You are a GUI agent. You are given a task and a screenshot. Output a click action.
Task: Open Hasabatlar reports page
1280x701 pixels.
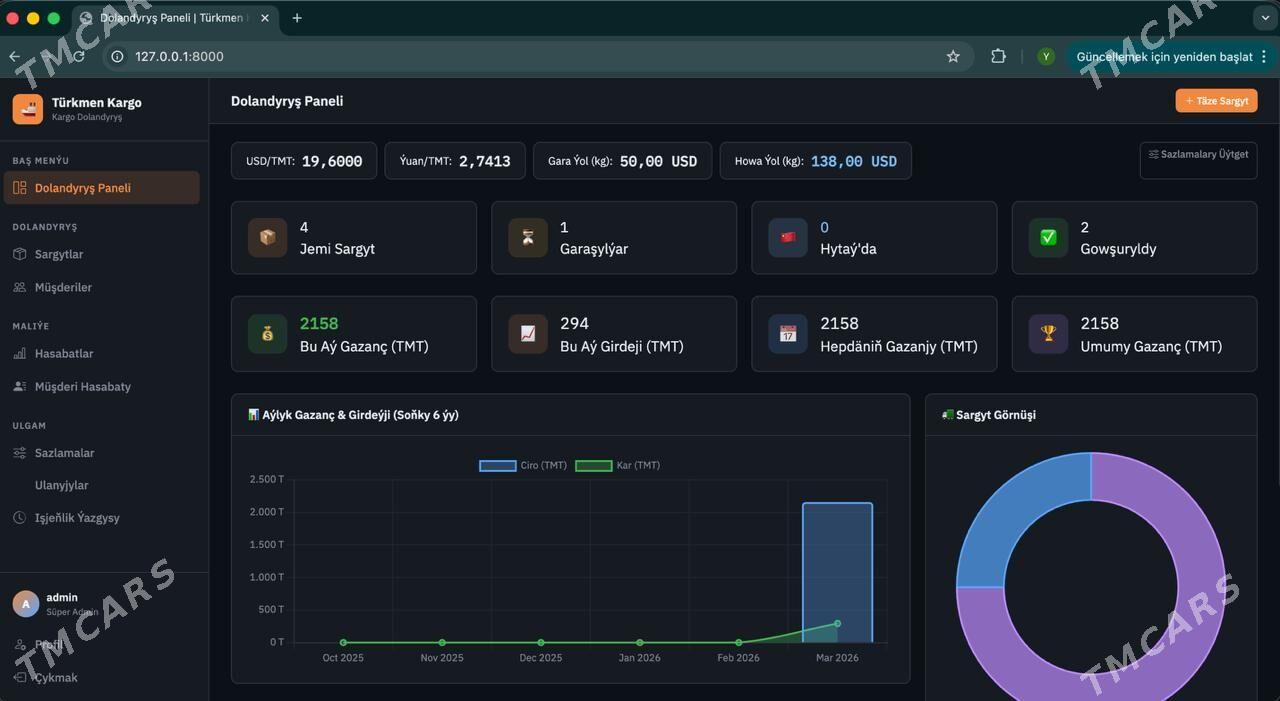pyautogui.click(x=64, y=353)
